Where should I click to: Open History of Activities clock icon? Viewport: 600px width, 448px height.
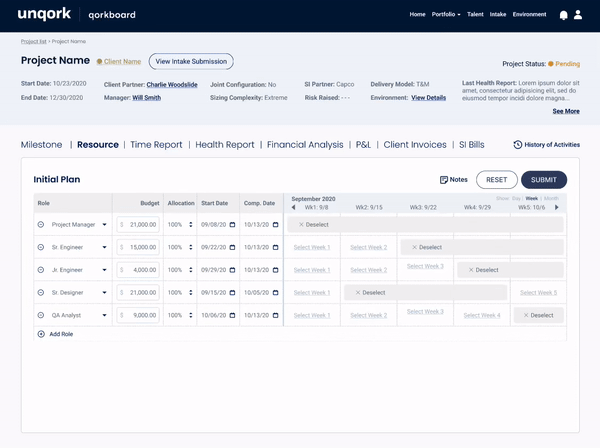(x=517, y=145)
